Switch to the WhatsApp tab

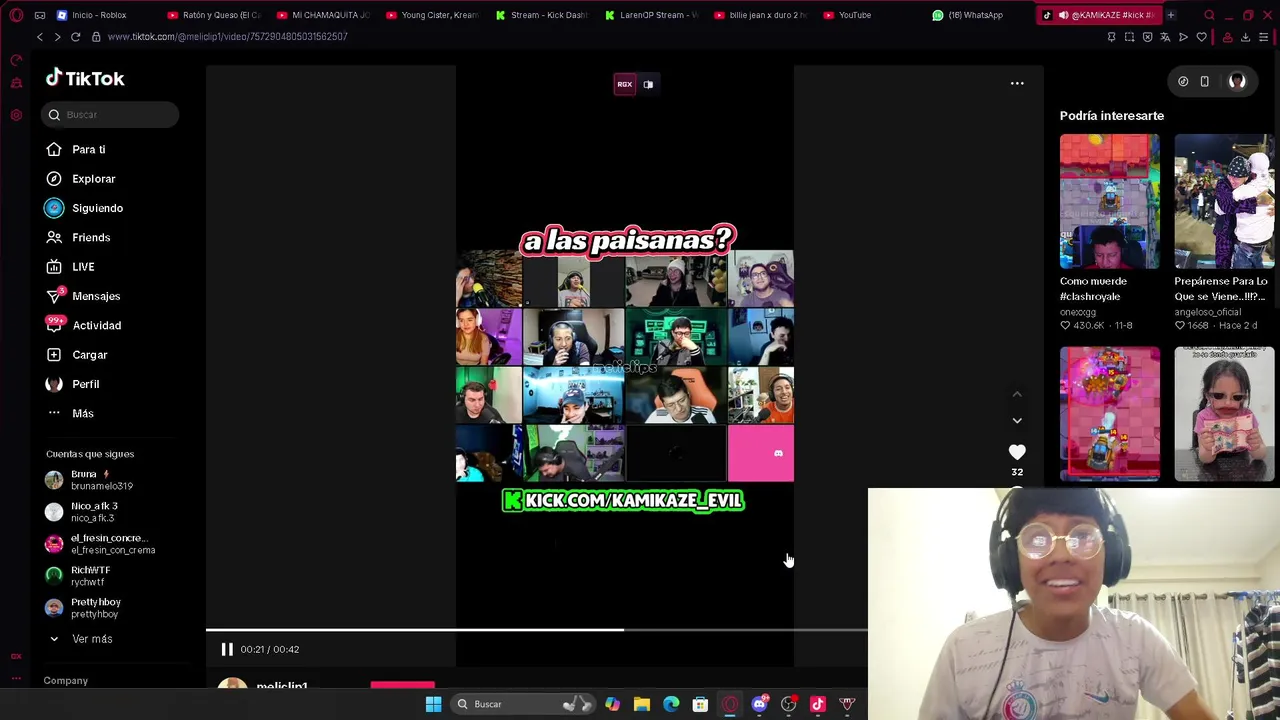[x=967, y=15]
